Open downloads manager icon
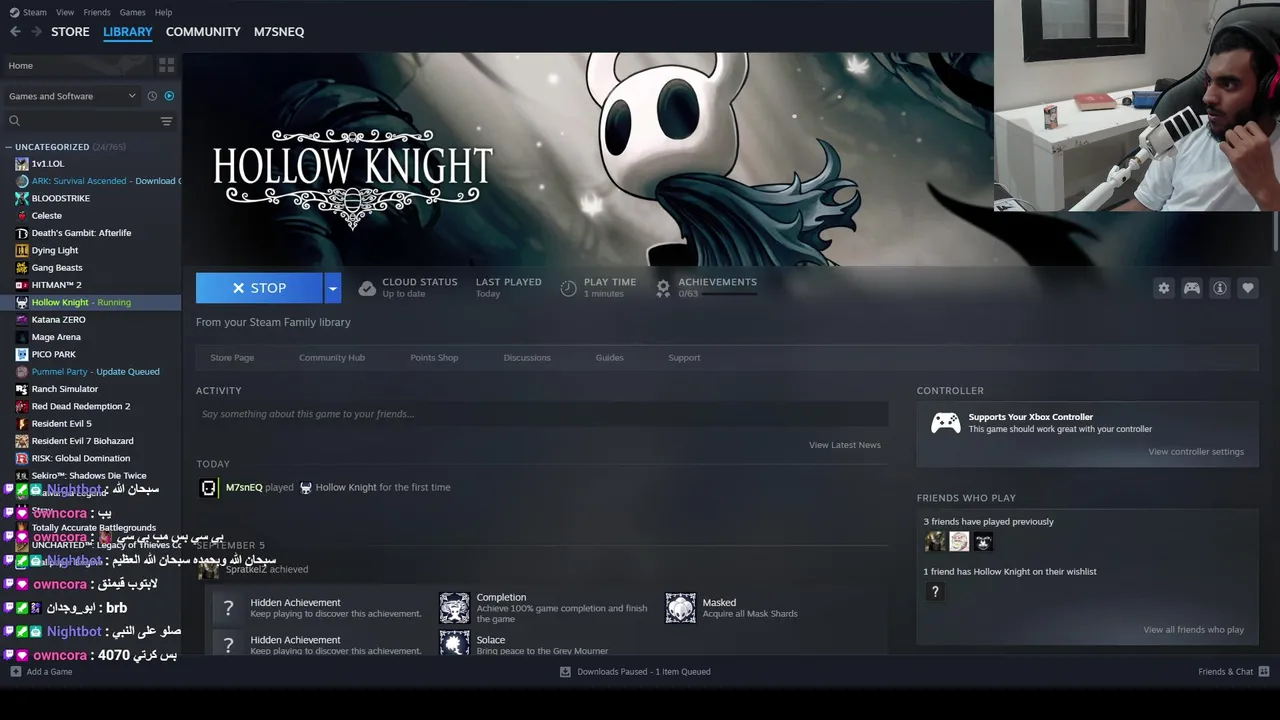Viewport: 1280px width, 720px height. pos(565,671)
